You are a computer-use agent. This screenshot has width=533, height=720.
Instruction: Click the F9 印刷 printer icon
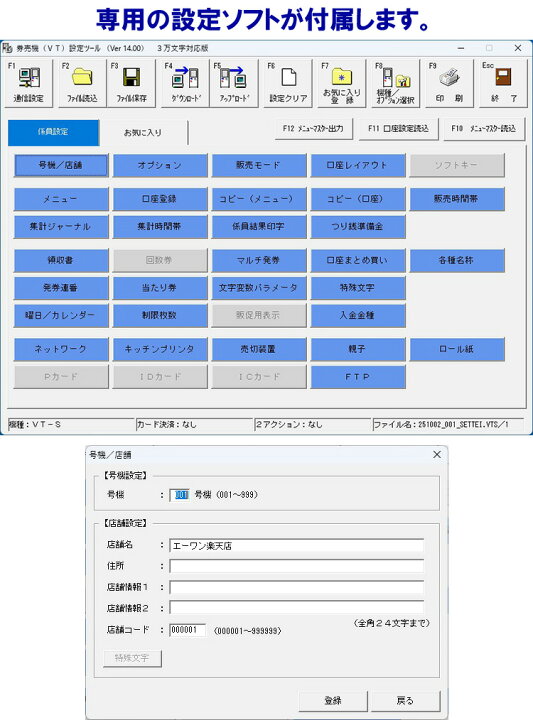pos(449,83)
